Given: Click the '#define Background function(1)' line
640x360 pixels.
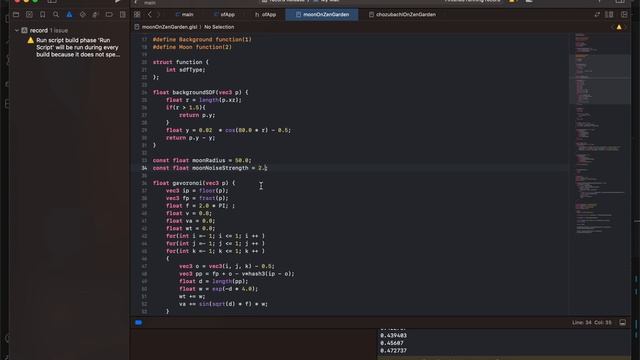Looking at the screenshot, I should 202,40.
